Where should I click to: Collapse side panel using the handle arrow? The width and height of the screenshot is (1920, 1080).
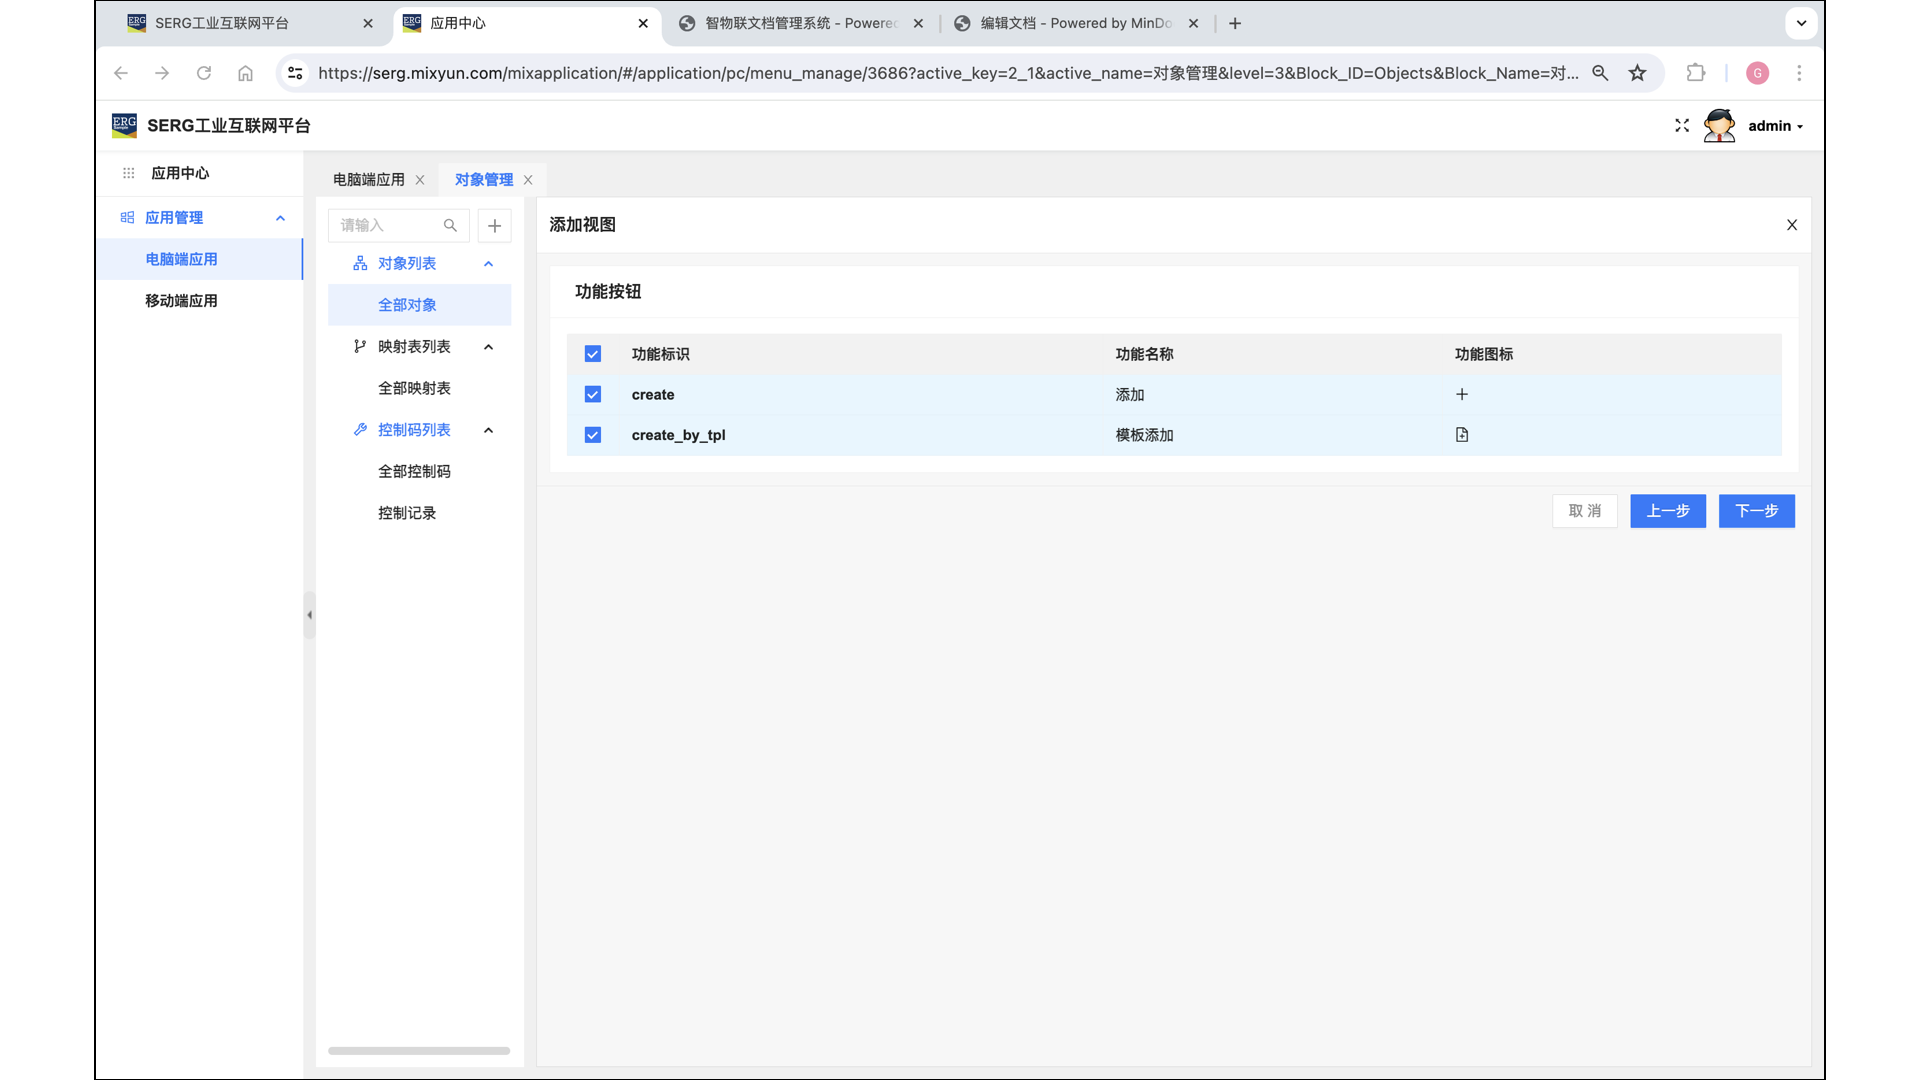point(310,615)
